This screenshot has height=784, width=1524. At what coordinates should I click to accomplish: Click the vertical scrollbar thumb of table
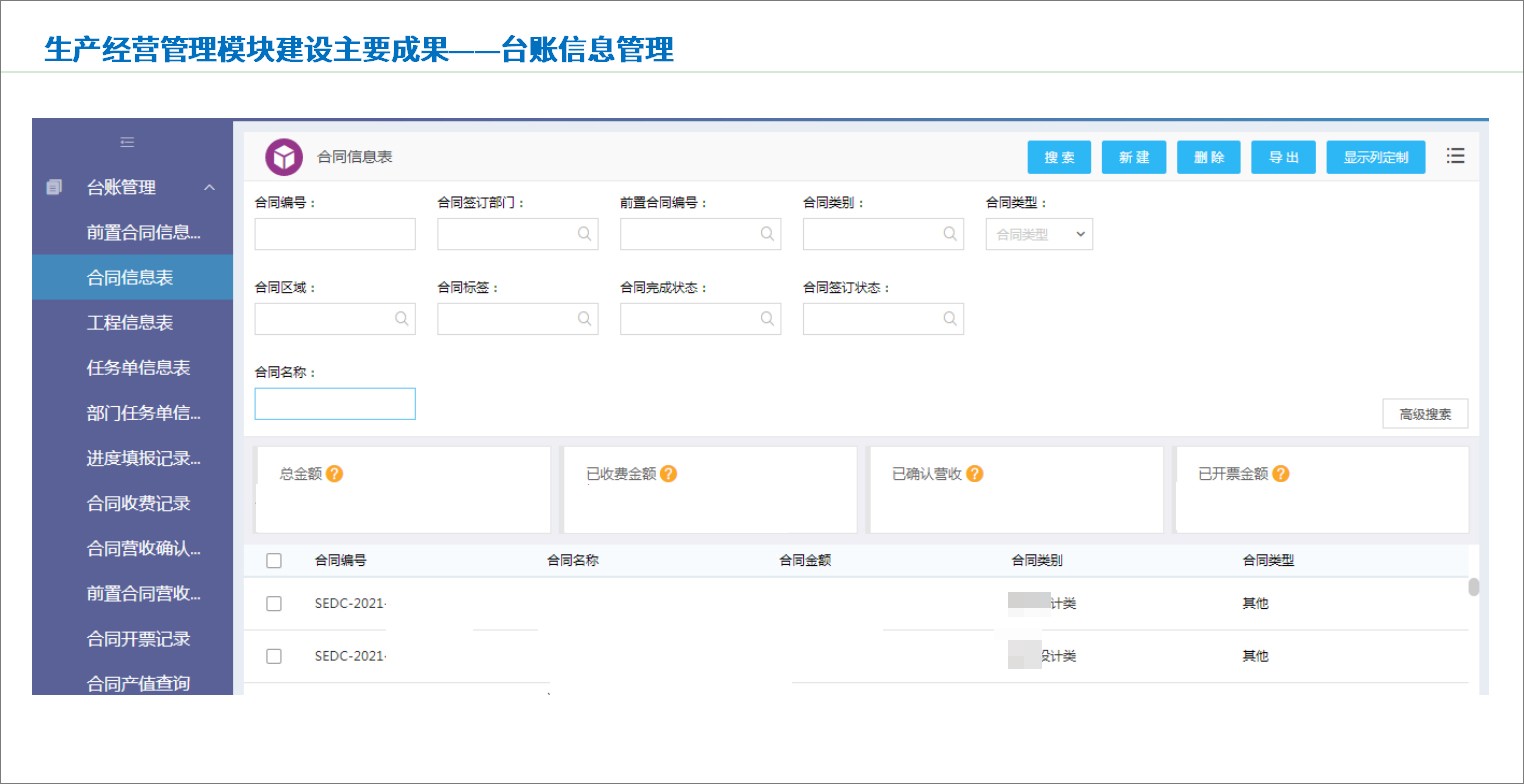[1473, 587]
